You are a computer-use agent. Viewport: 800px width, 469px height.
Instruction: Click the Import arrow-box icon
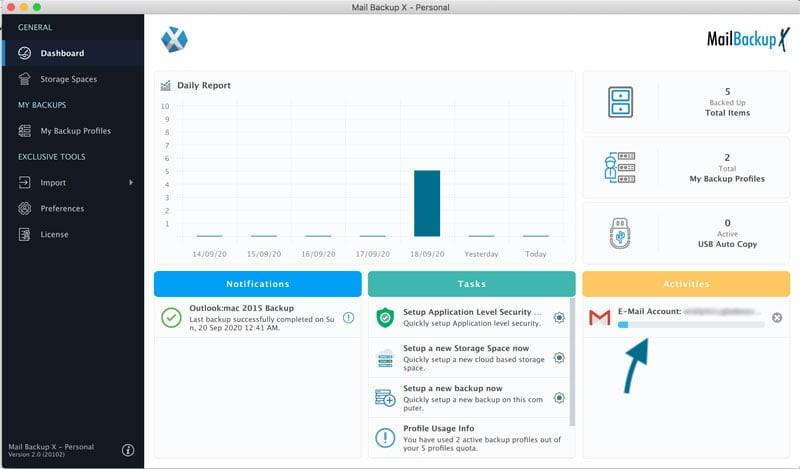coord(24,182)
